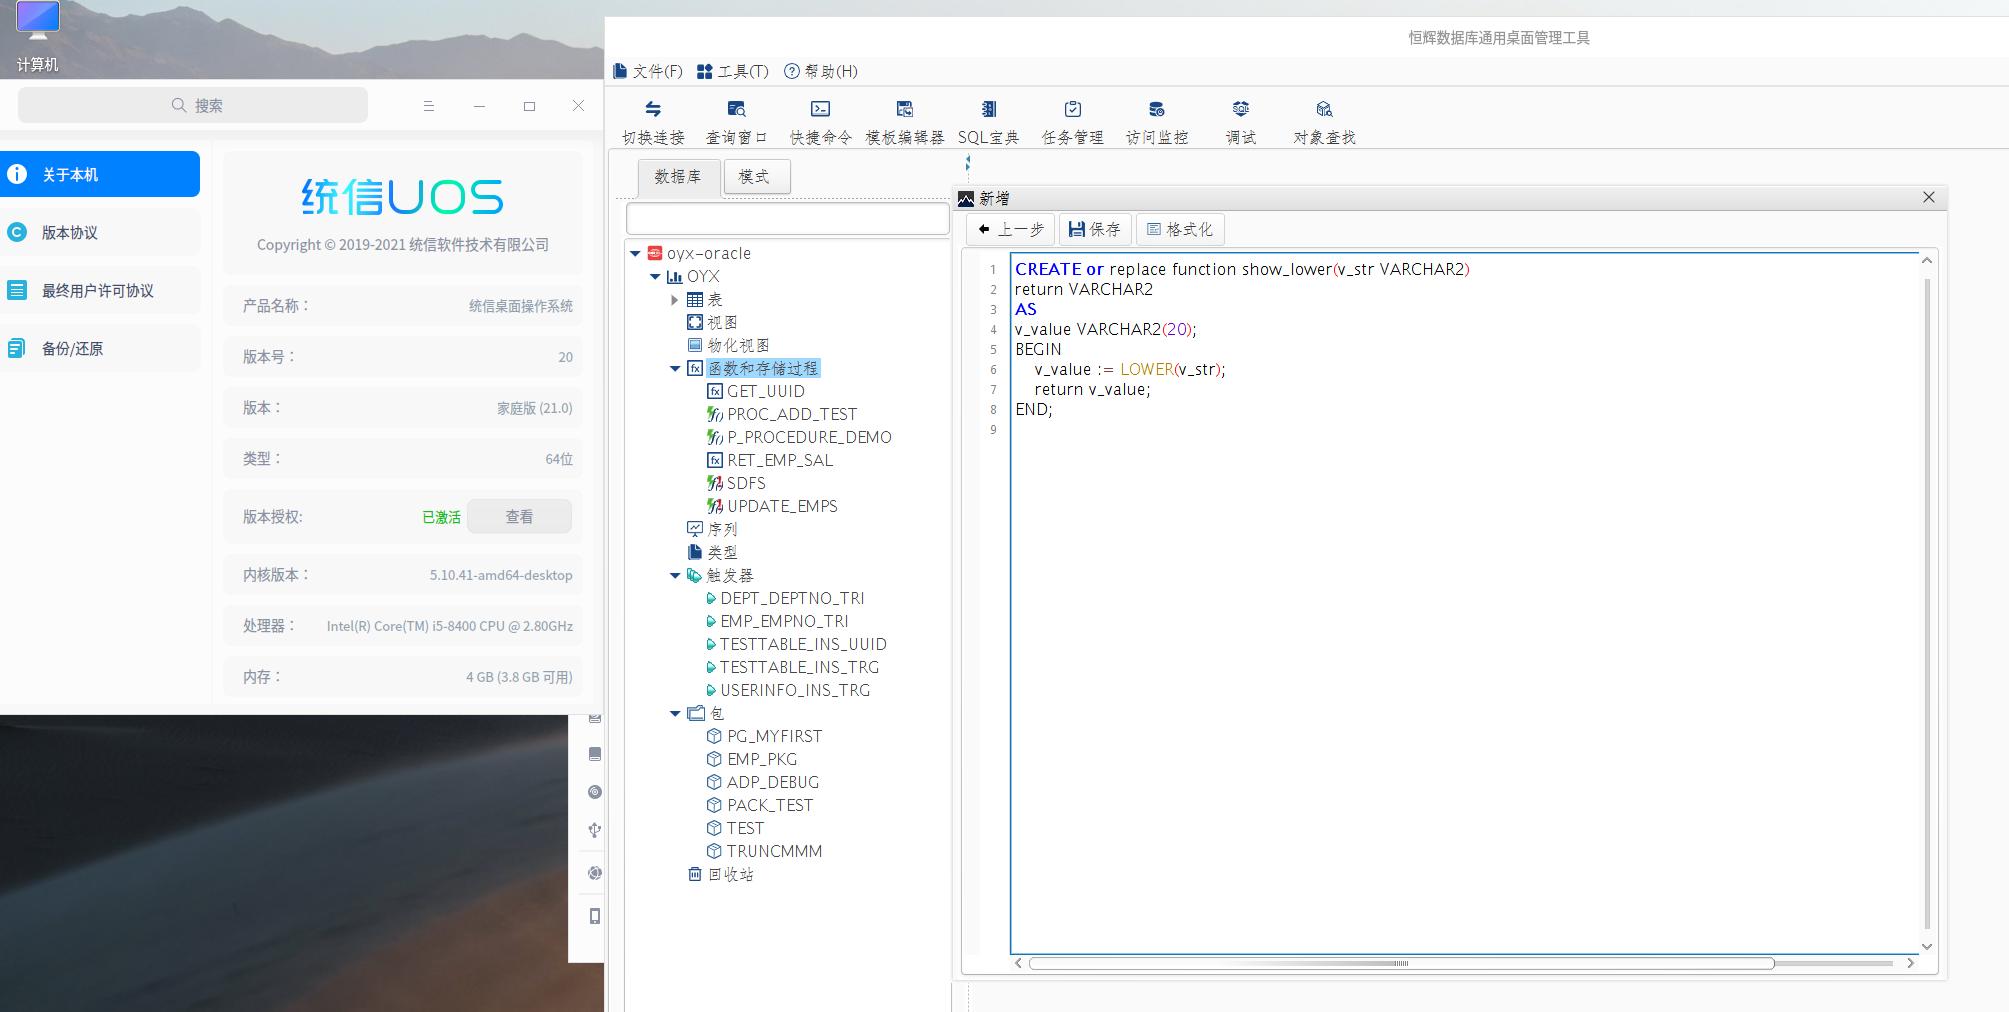
Task: Click the database tree filter input box
Action: (787, 218)
